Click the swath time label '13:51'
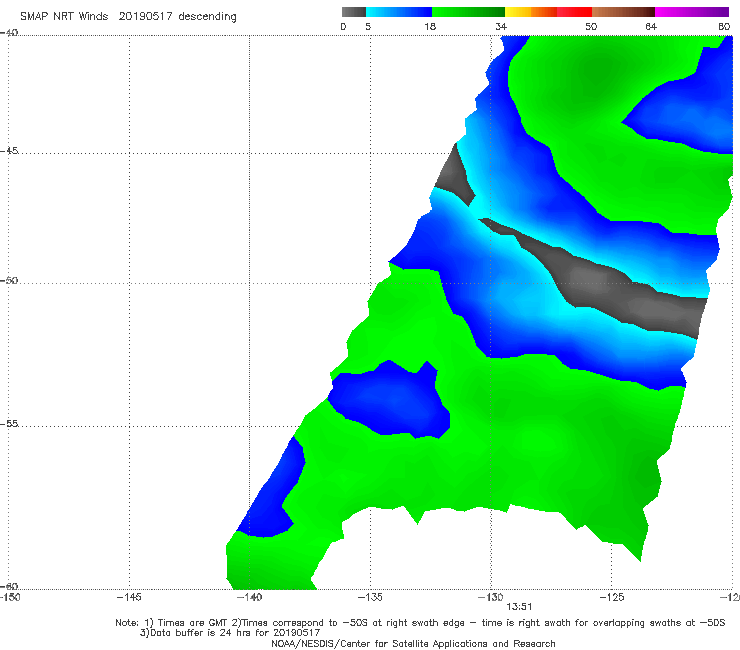Image resolution: width=740 pixels, height=650 pixels. click(x=519, y=607)
